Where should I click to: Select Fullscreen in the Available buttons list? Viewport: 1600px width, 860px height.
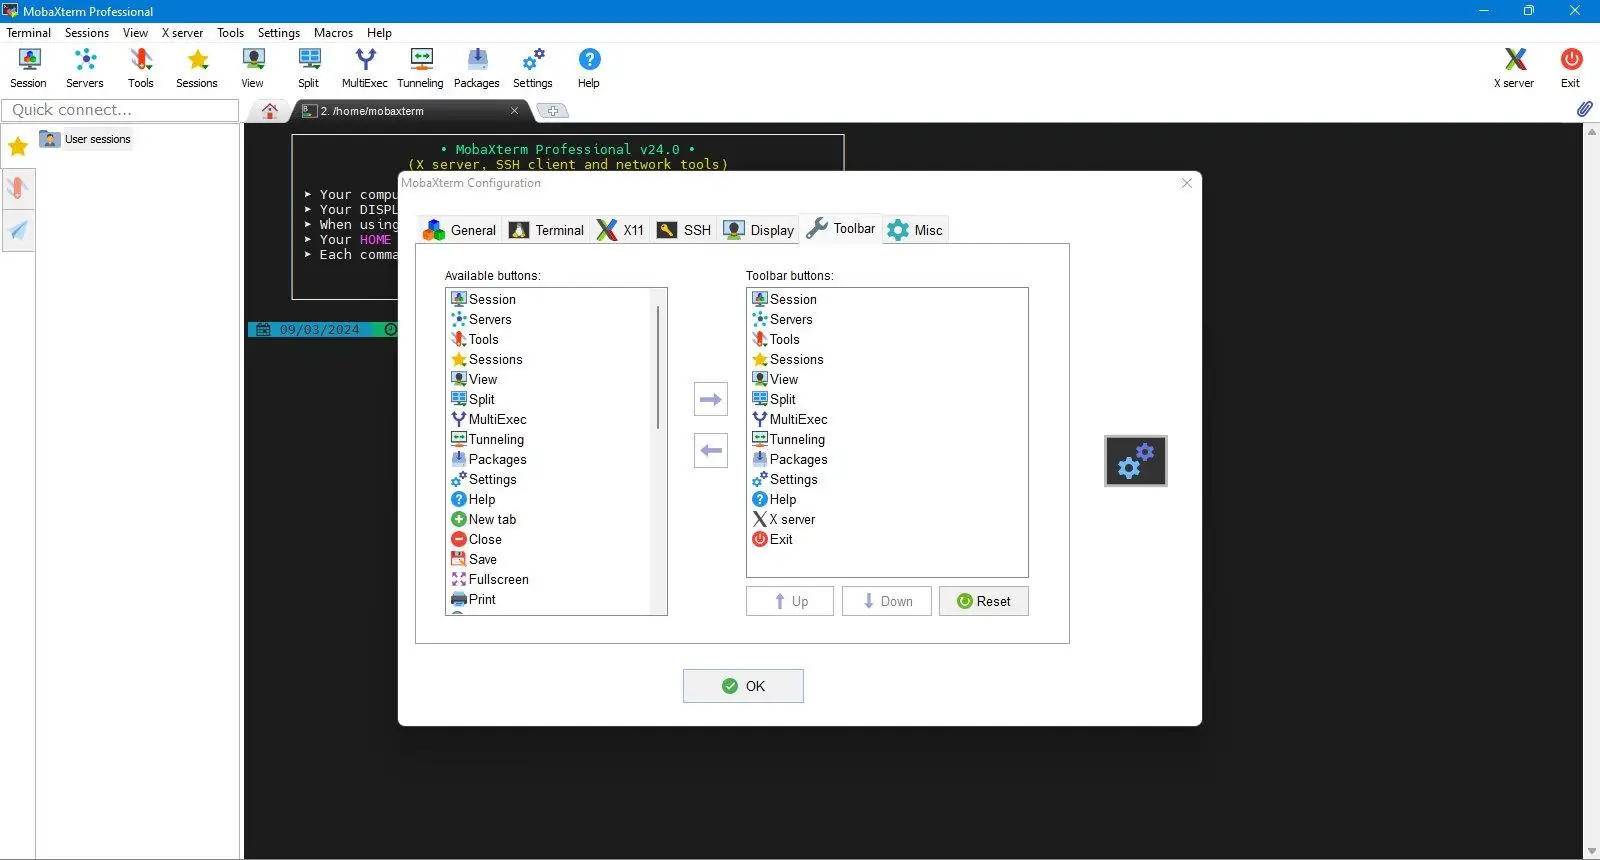(490, 579)
